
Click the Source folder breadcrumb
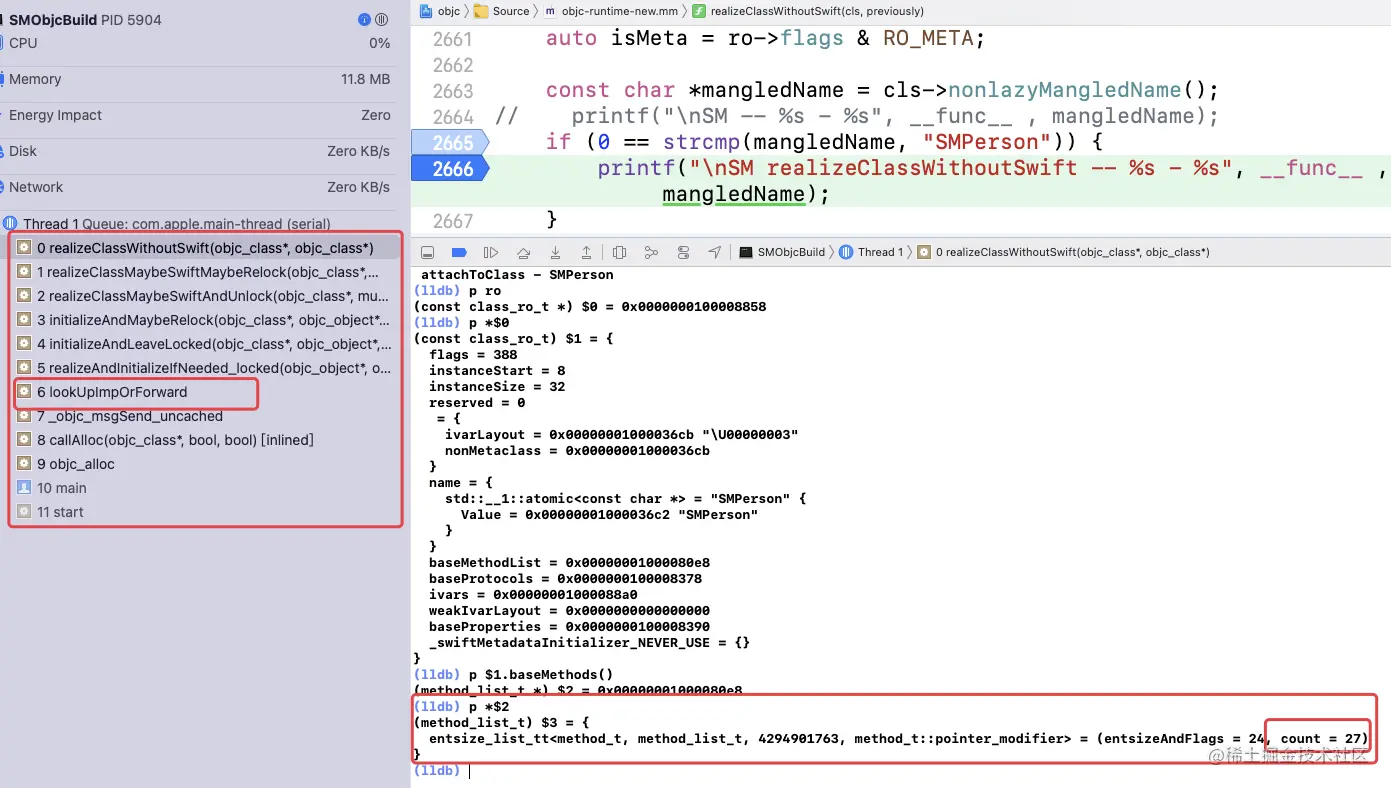501,11
